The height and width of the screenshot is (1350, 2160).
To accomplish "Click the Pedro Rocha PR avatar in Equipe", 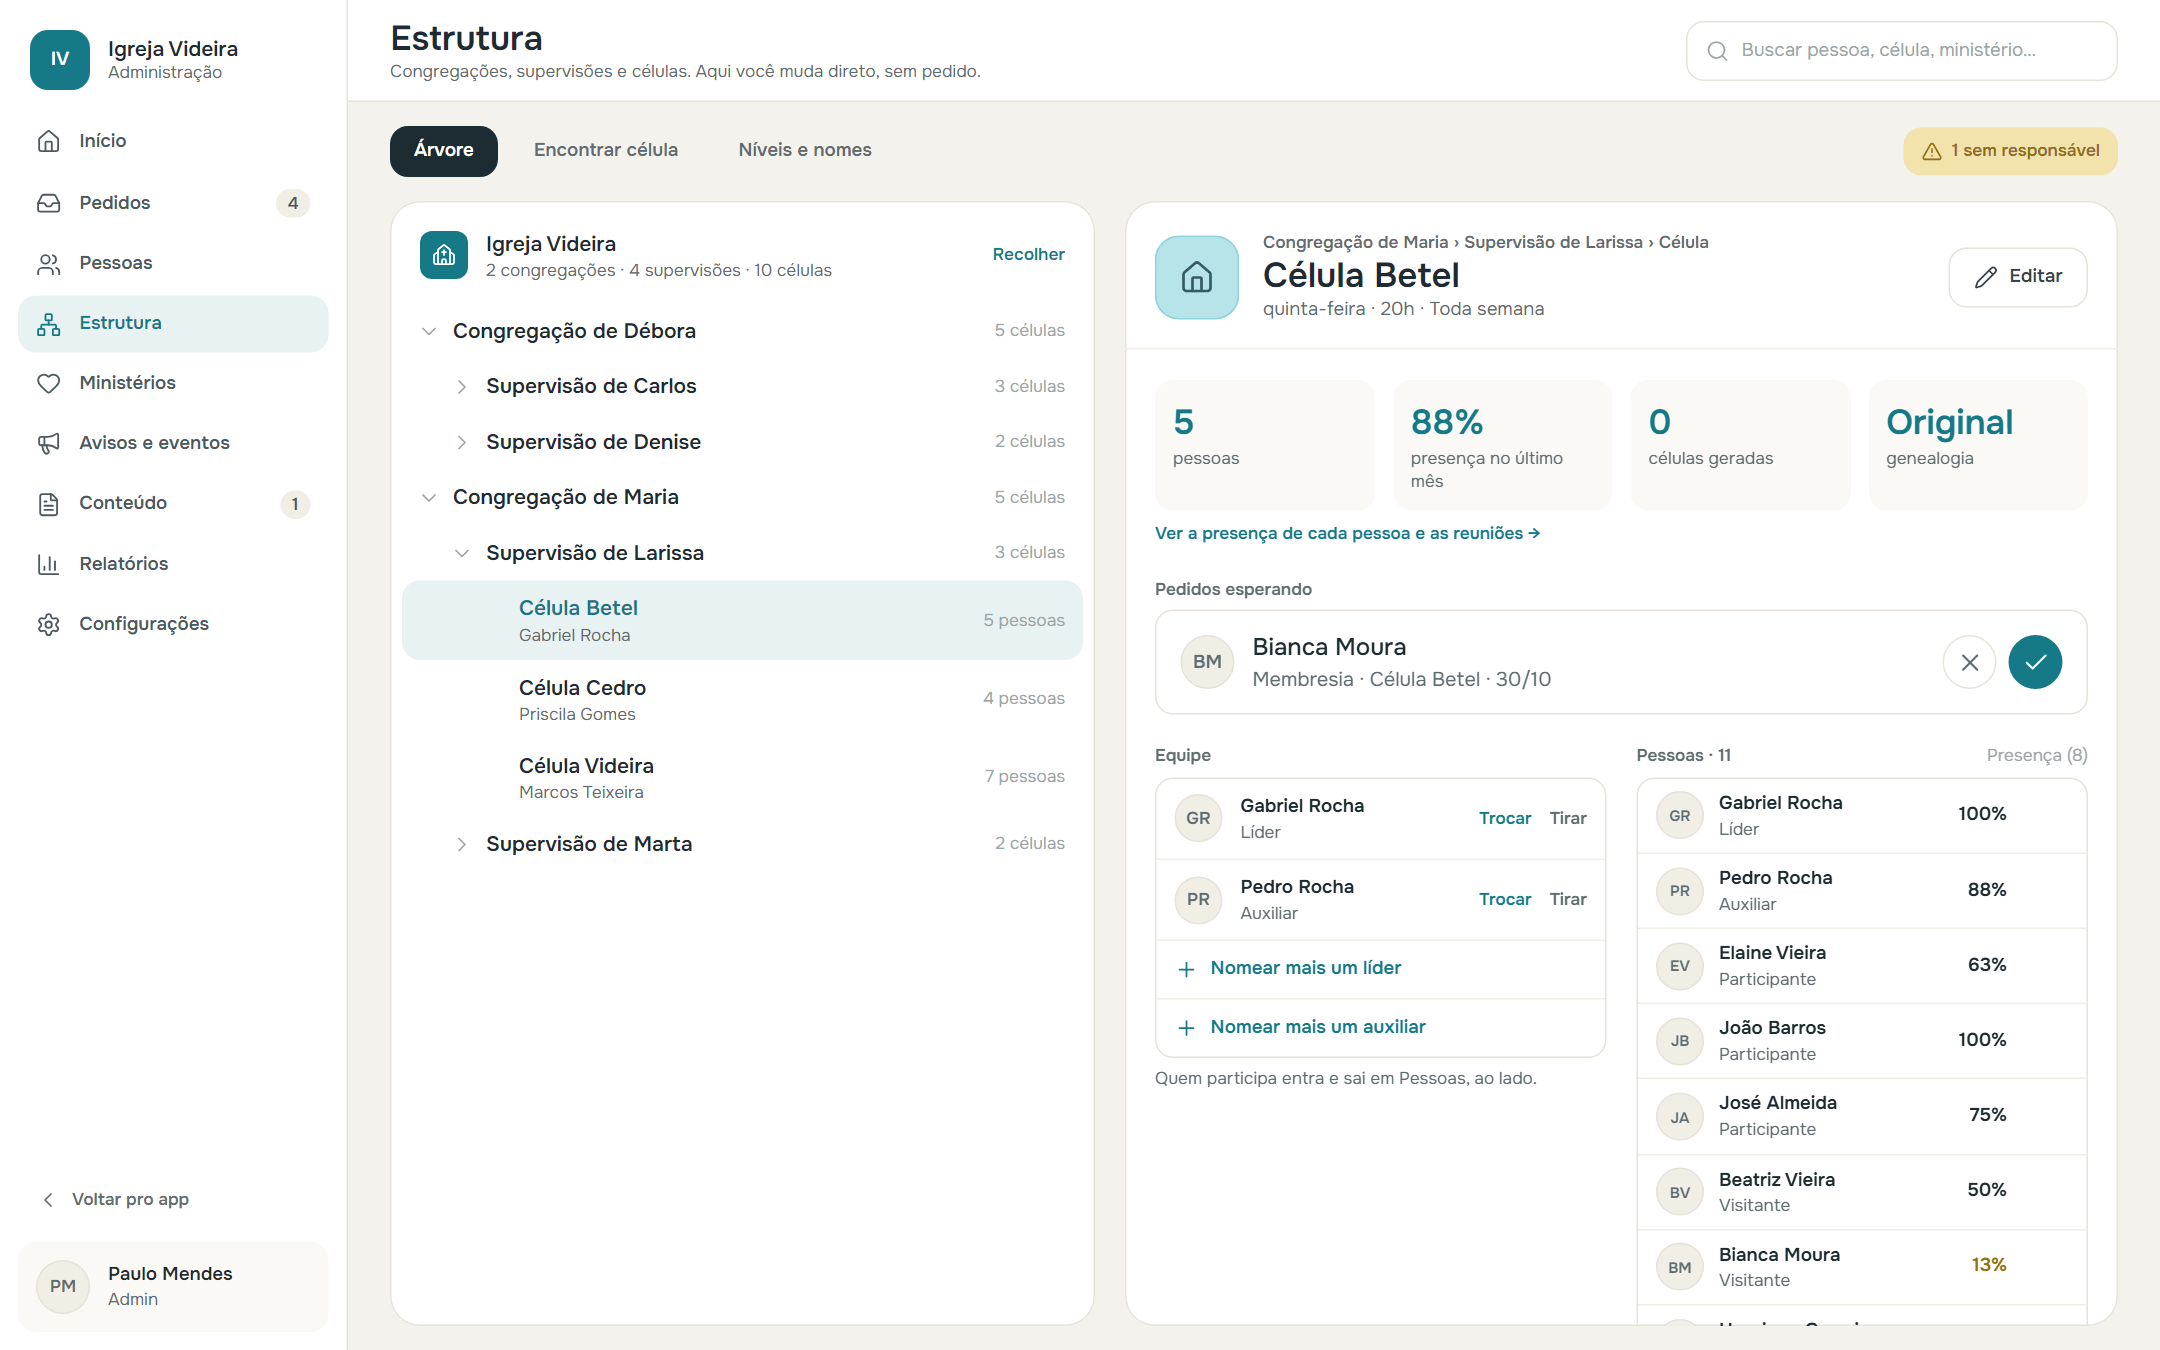I will pos(1198,899).
